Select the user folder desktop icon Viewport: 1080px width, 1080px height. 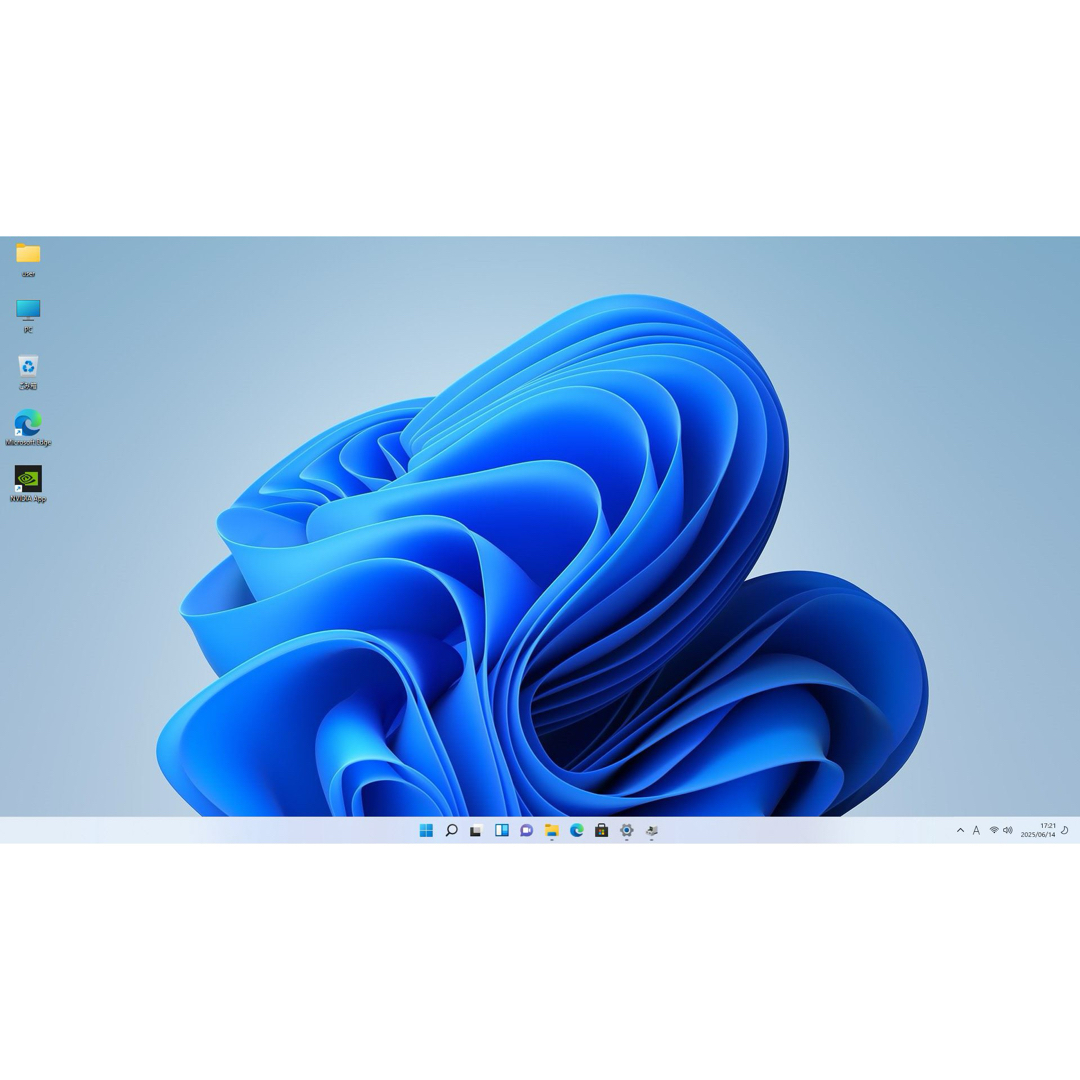28,260
